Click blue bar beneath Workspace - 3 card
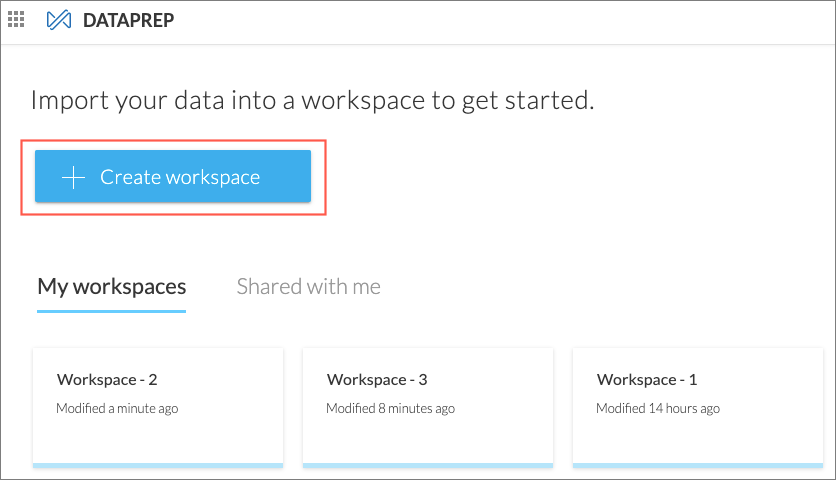The height and width of the screenshot is (480, 836). [x=428, y=464]
